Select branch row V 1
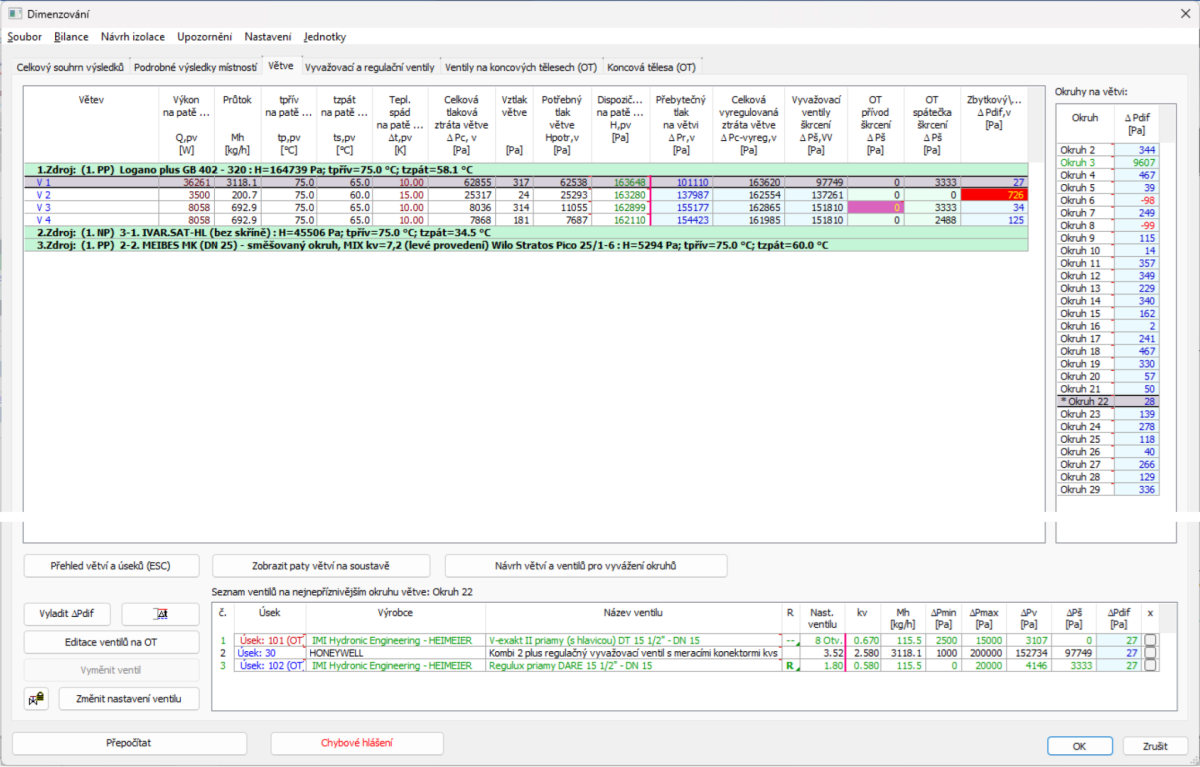The width and height of the screenshot is (1200, 767). click(x=525, y=183)
